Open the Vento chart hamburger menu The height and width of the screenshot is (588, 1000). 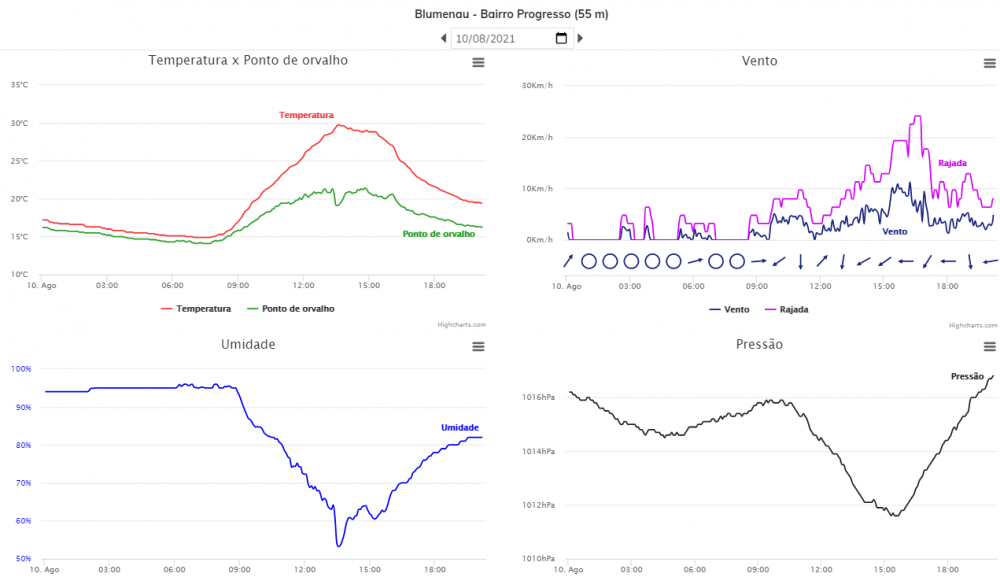989,63
